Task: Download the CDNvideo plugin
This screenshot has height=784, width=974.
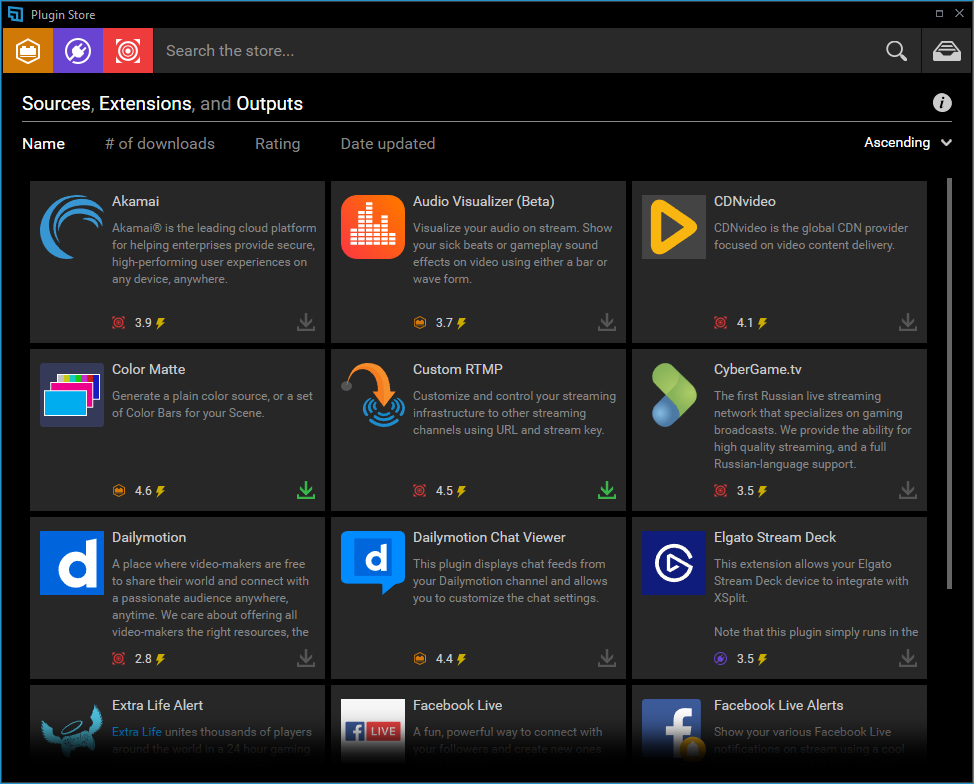Action: pyautogui.click(x=908, y=322)
